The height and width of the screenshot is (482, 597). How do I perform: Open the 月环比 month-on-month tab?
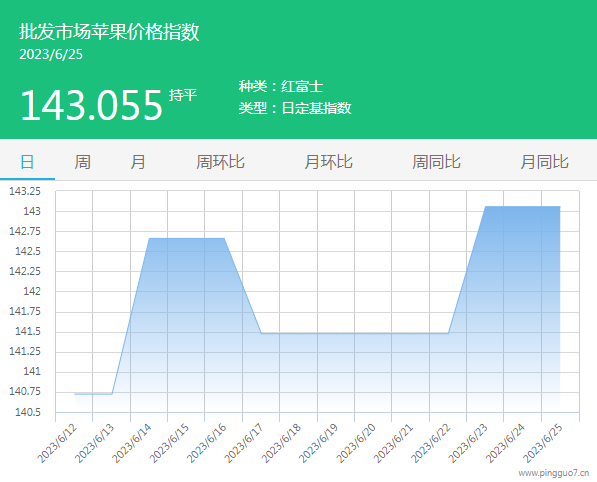point(328,162)
